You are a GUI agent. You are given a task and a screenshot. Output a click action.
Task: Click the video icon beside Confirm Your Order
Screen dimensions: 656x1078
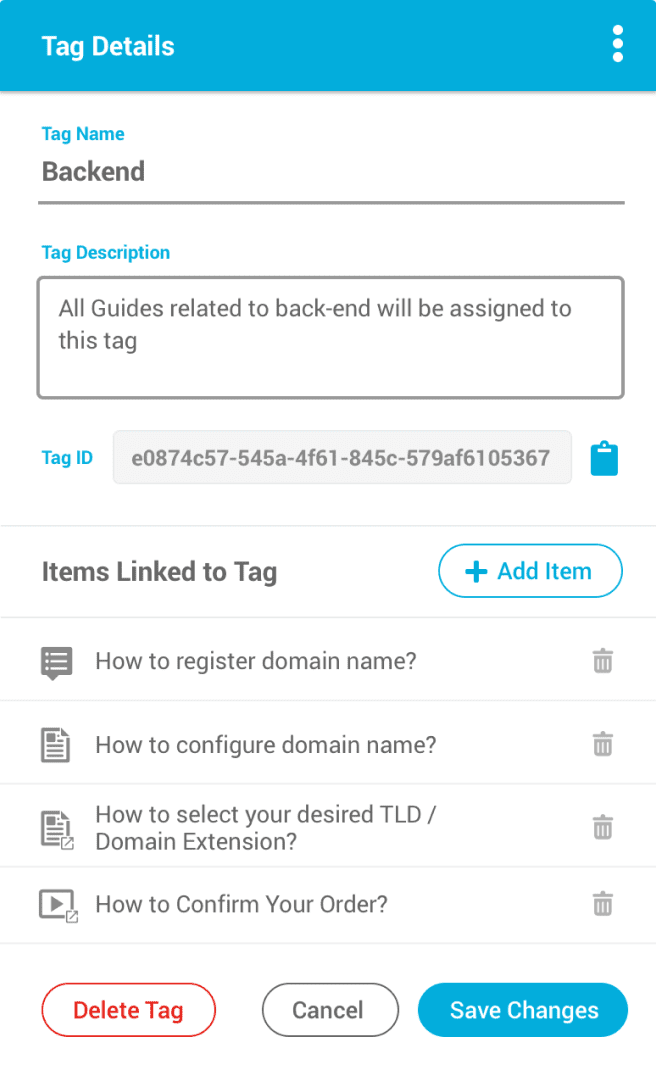58,905
